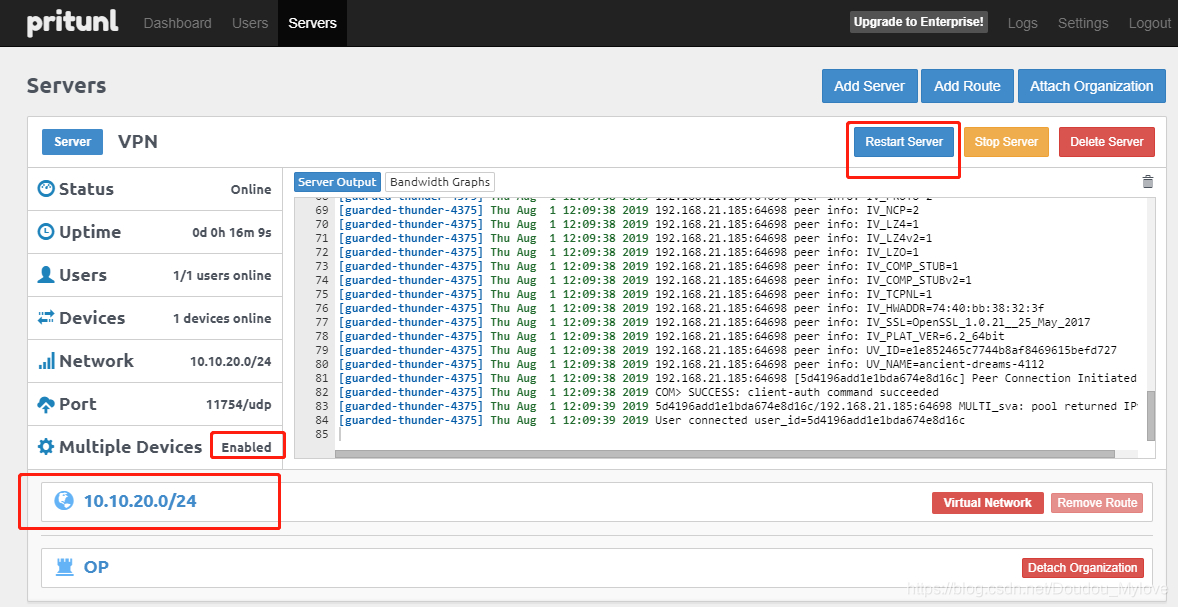This screenshot has height=607, width=1178.
Task: Click the Virtual Network label button
Action: tap(987, 503)
